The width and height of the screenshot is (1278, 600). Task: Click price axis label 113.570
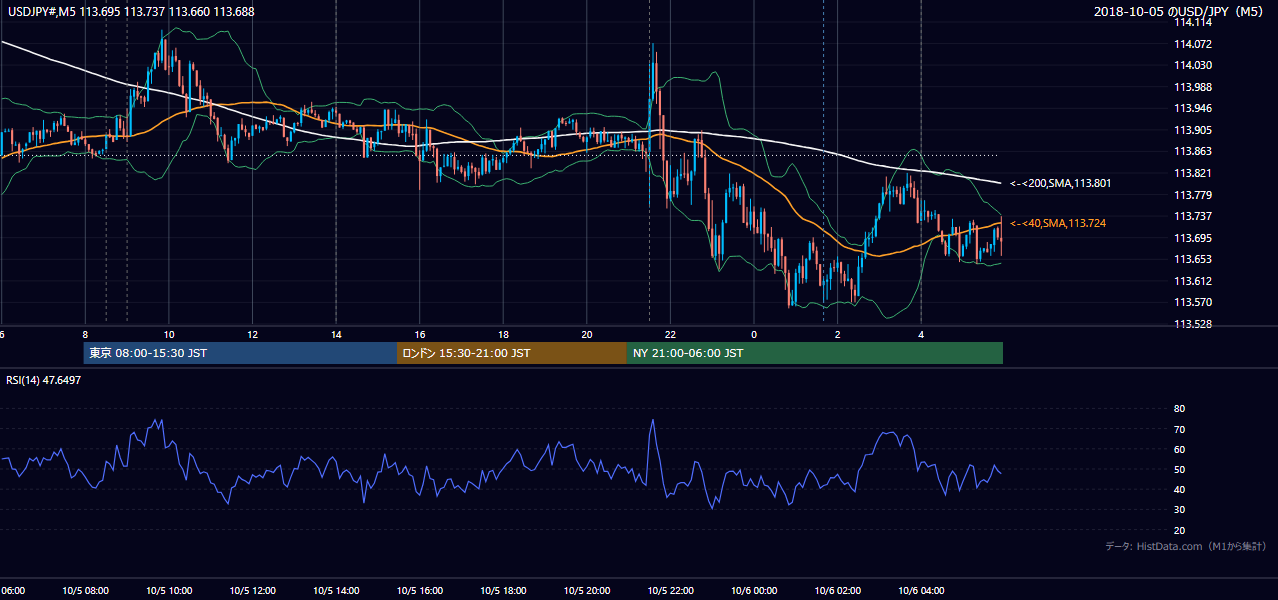point(1194,302)
